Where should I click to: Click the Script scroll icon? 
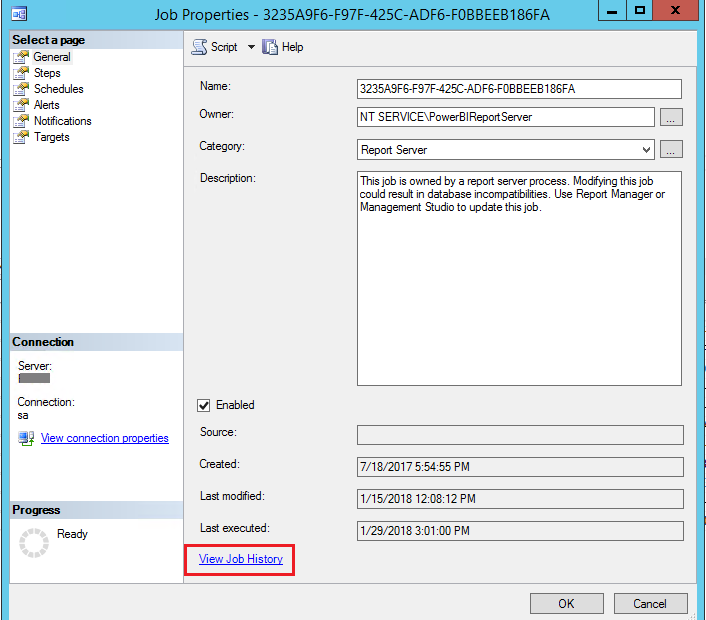pos(199,47)
